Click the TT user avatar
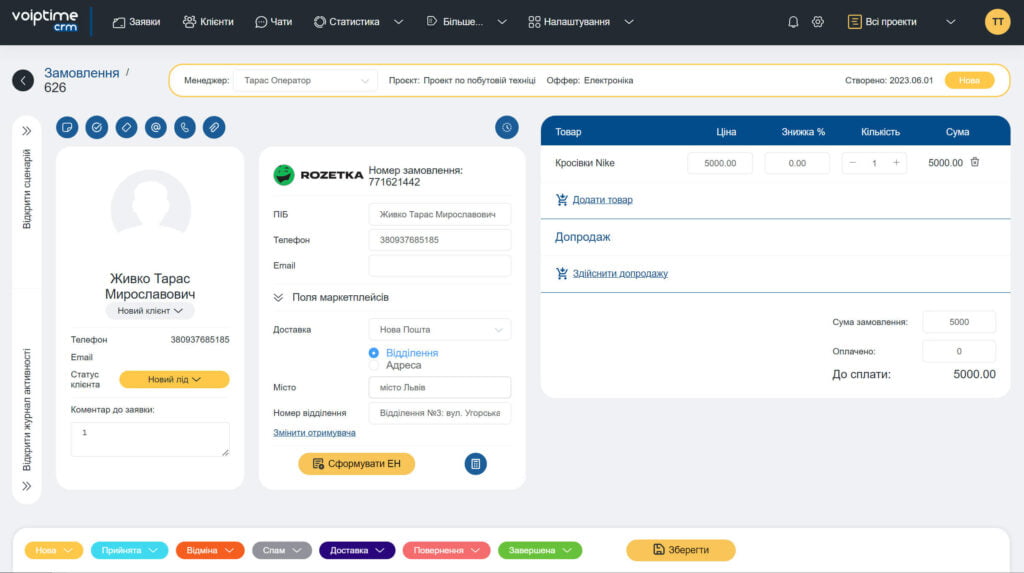1024x573 pixels. [997, 22]
